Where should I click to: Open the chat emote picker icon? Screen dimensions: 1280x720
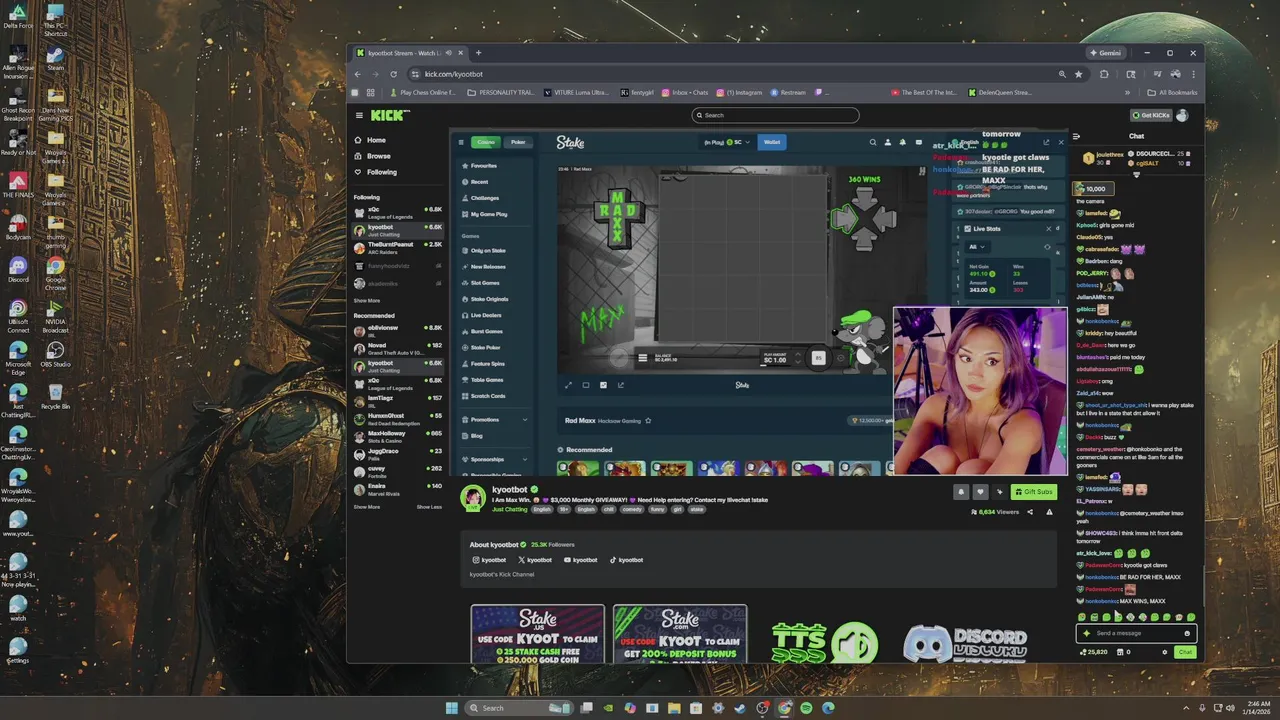click(1187, 633)
